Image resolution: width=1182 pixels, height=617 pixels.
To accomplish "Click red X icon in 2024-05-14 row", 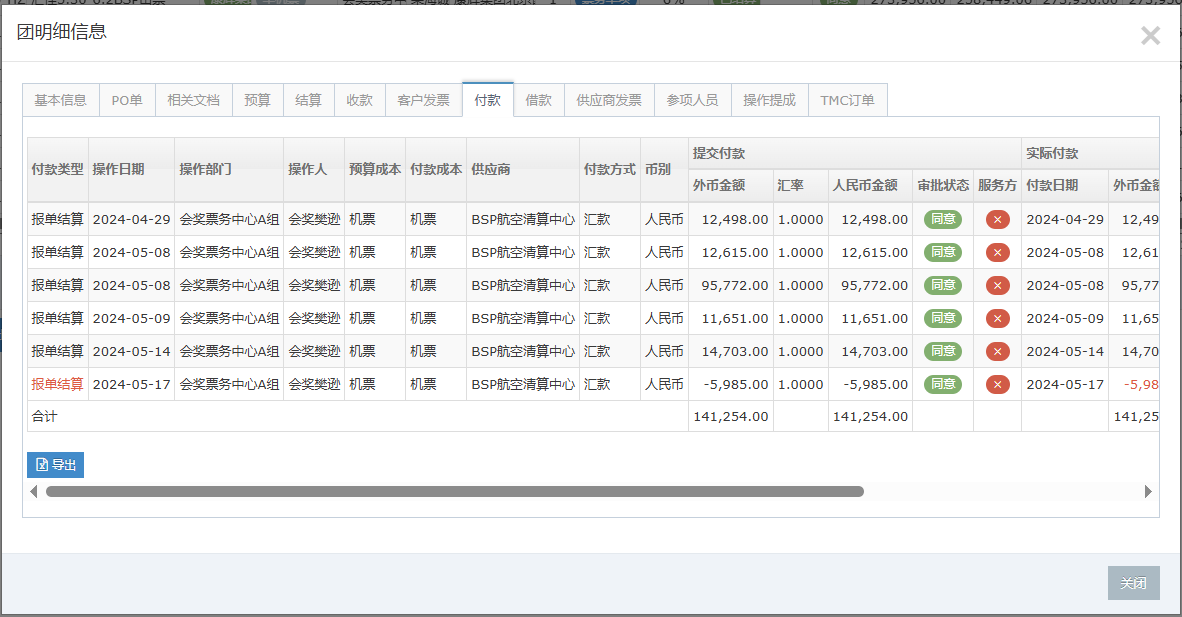I will pos(997,352).
